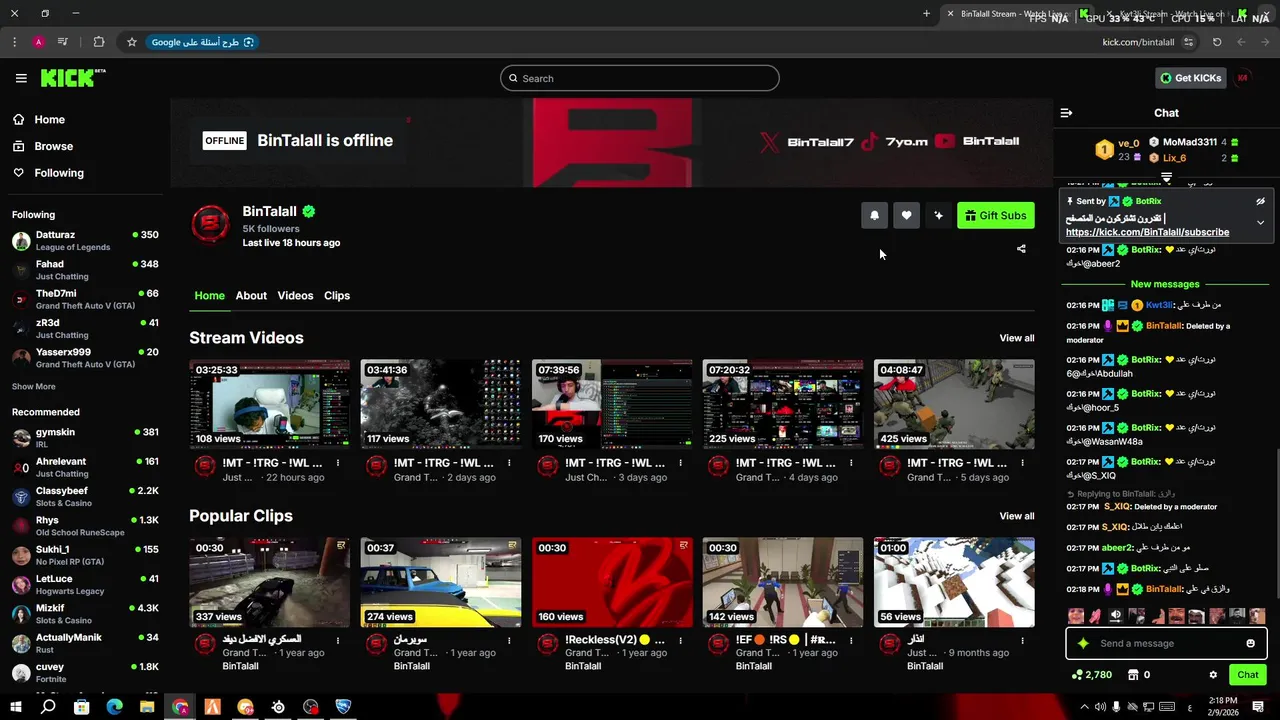This screenshot has width=1280, height=720.
Task: Click the YouTube BinTalall banner icon
Action: pos(945,142)
